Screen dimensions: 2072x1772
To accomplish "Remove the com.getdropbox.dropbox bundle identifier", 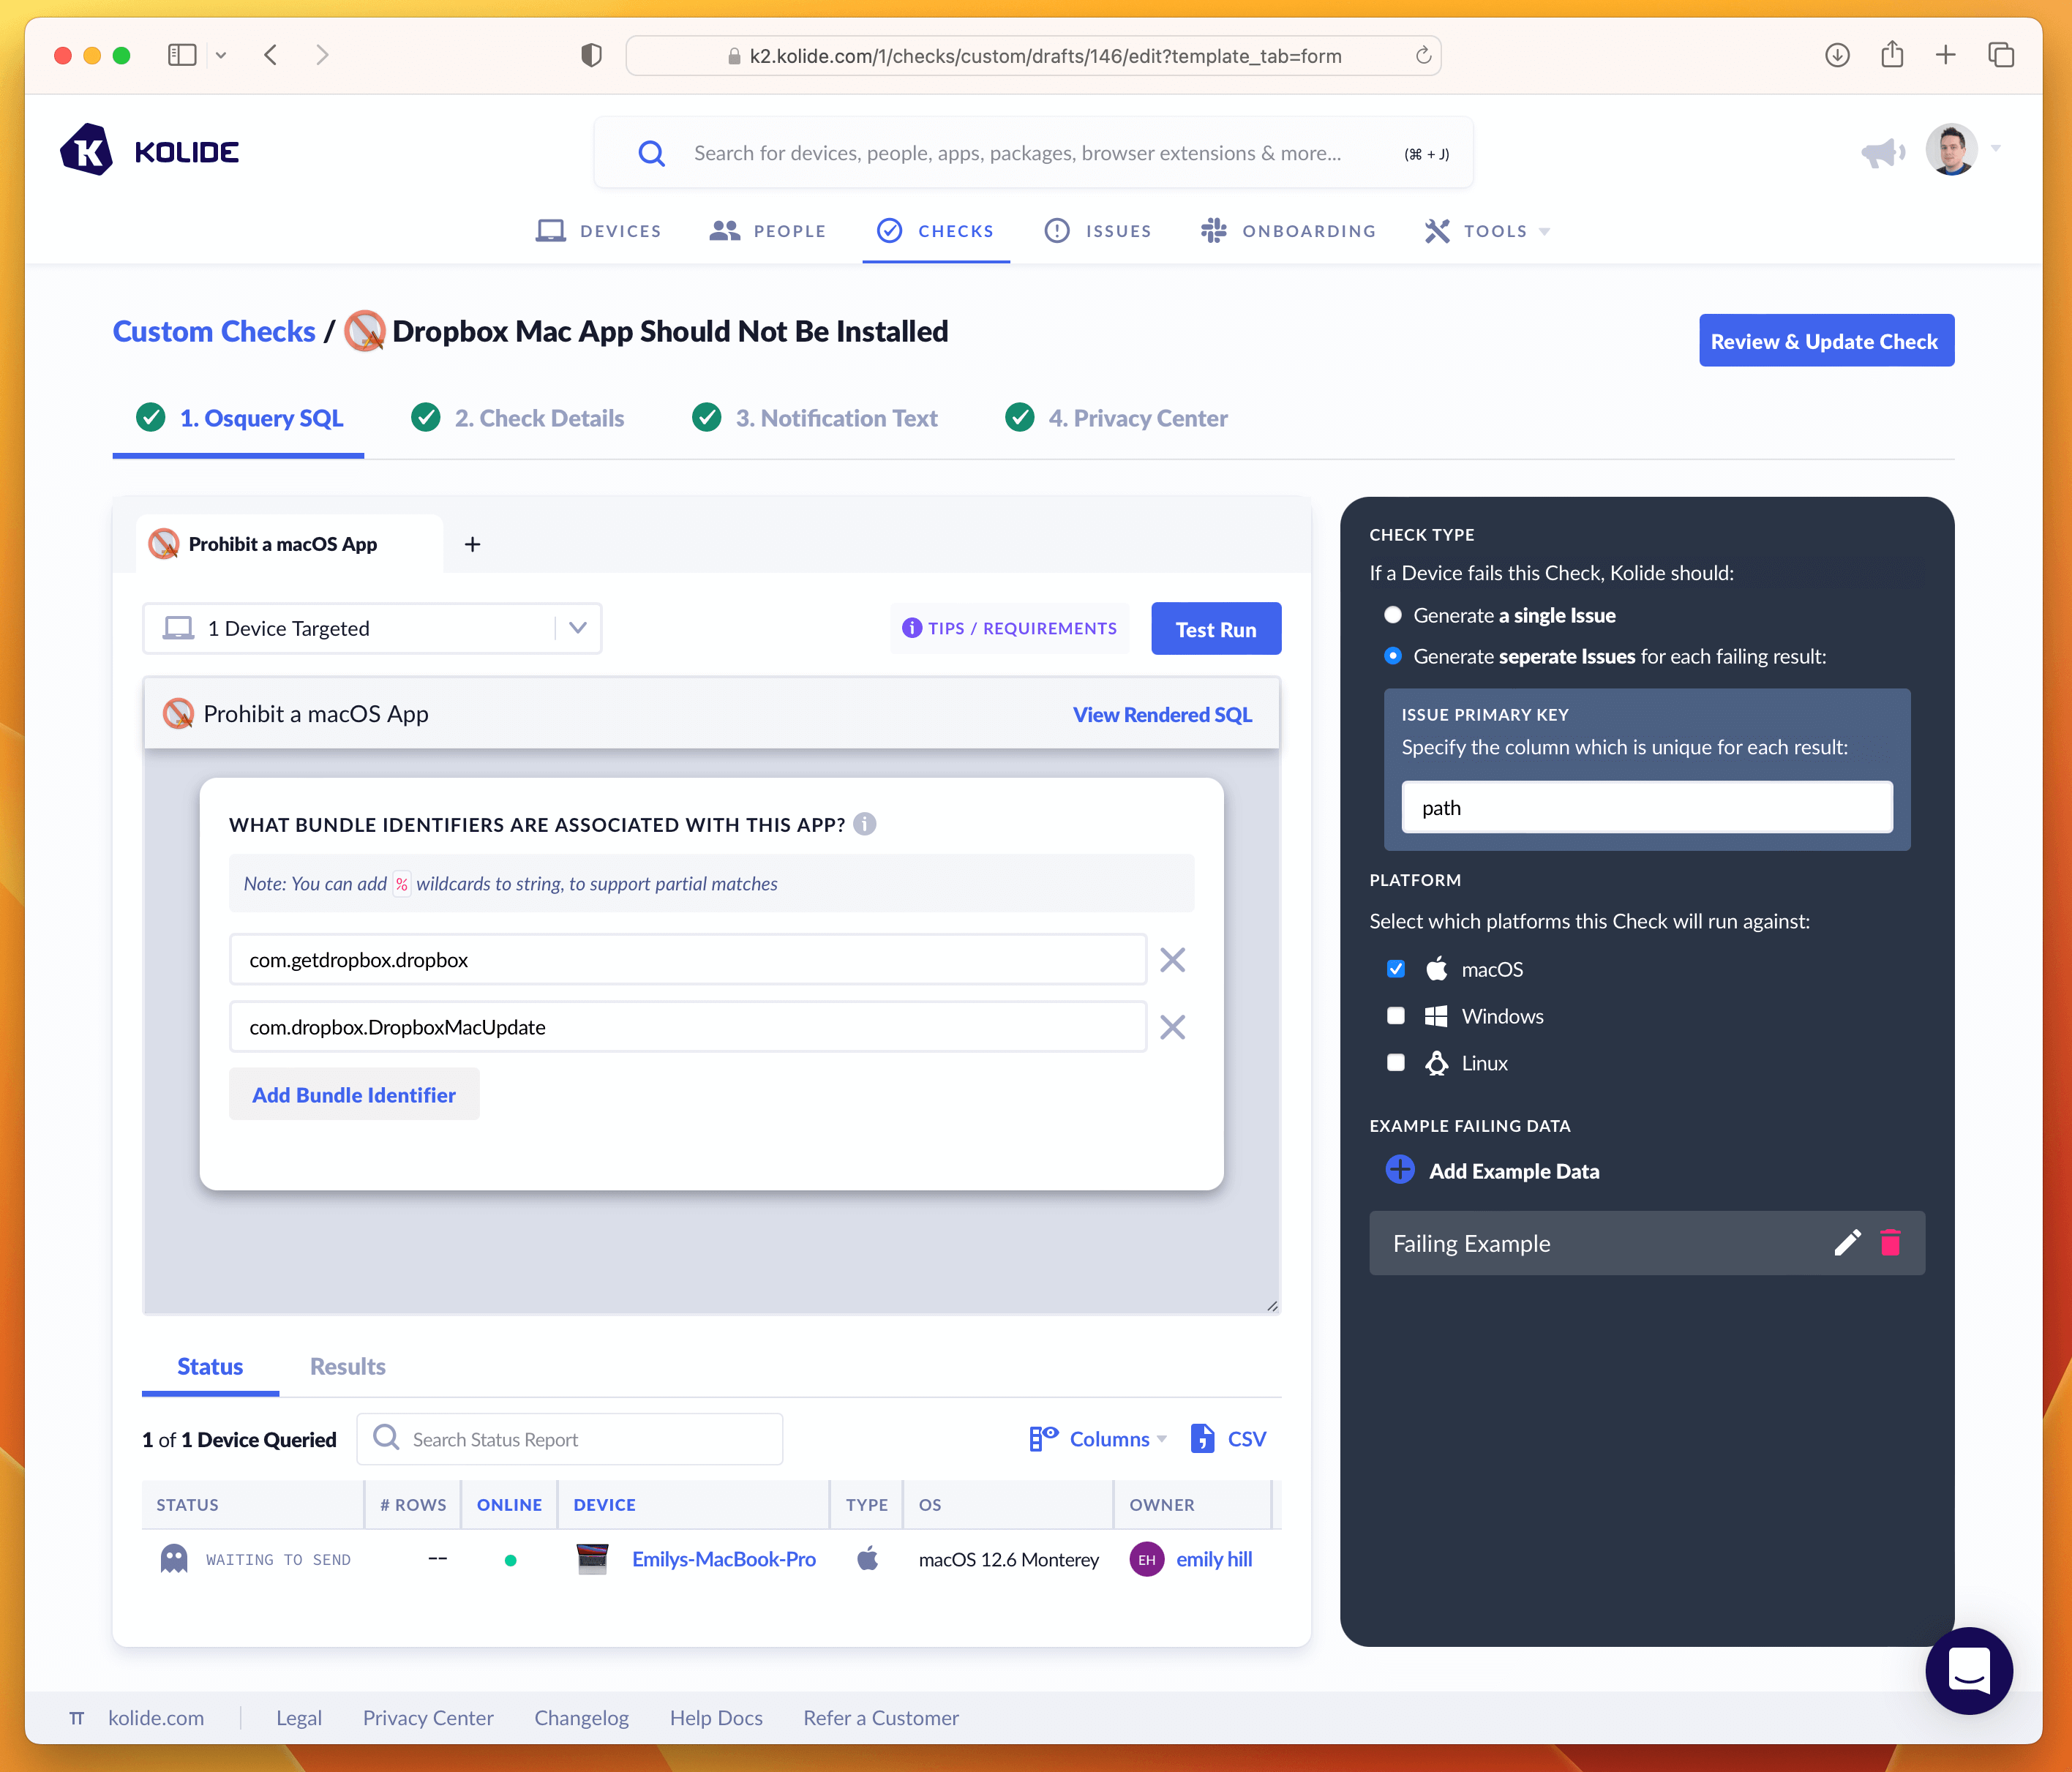I will point(1172,960).
